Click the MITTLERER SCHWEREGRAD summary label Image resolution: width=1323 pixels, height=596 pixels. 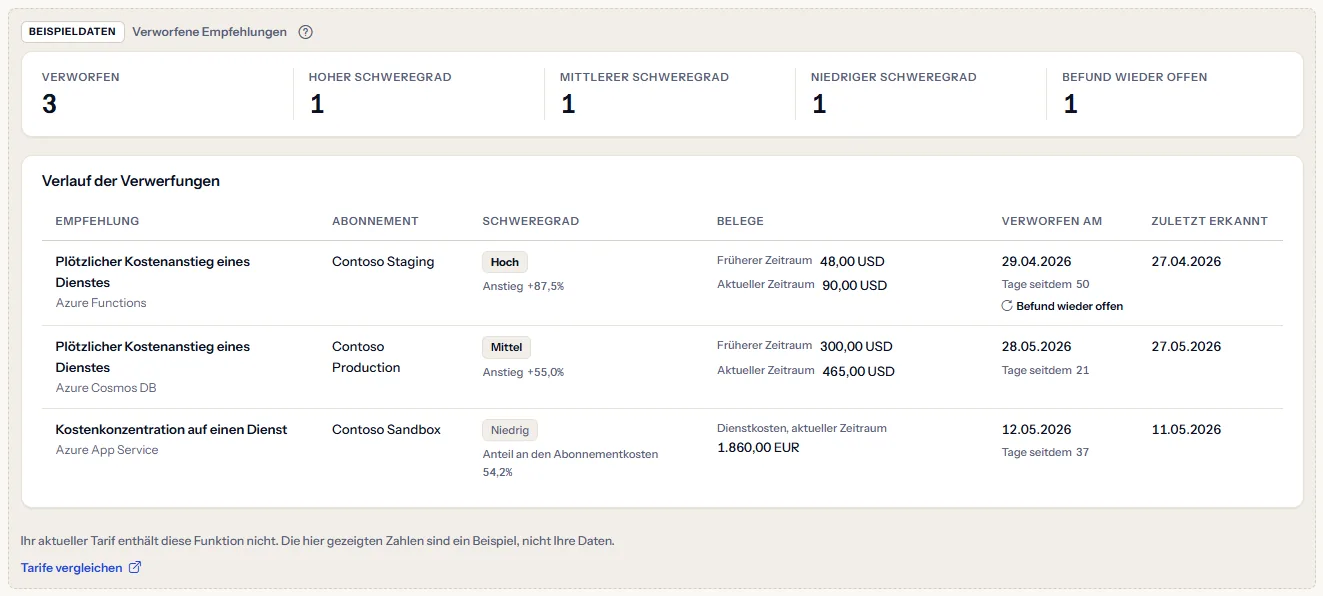pos(644,77)
